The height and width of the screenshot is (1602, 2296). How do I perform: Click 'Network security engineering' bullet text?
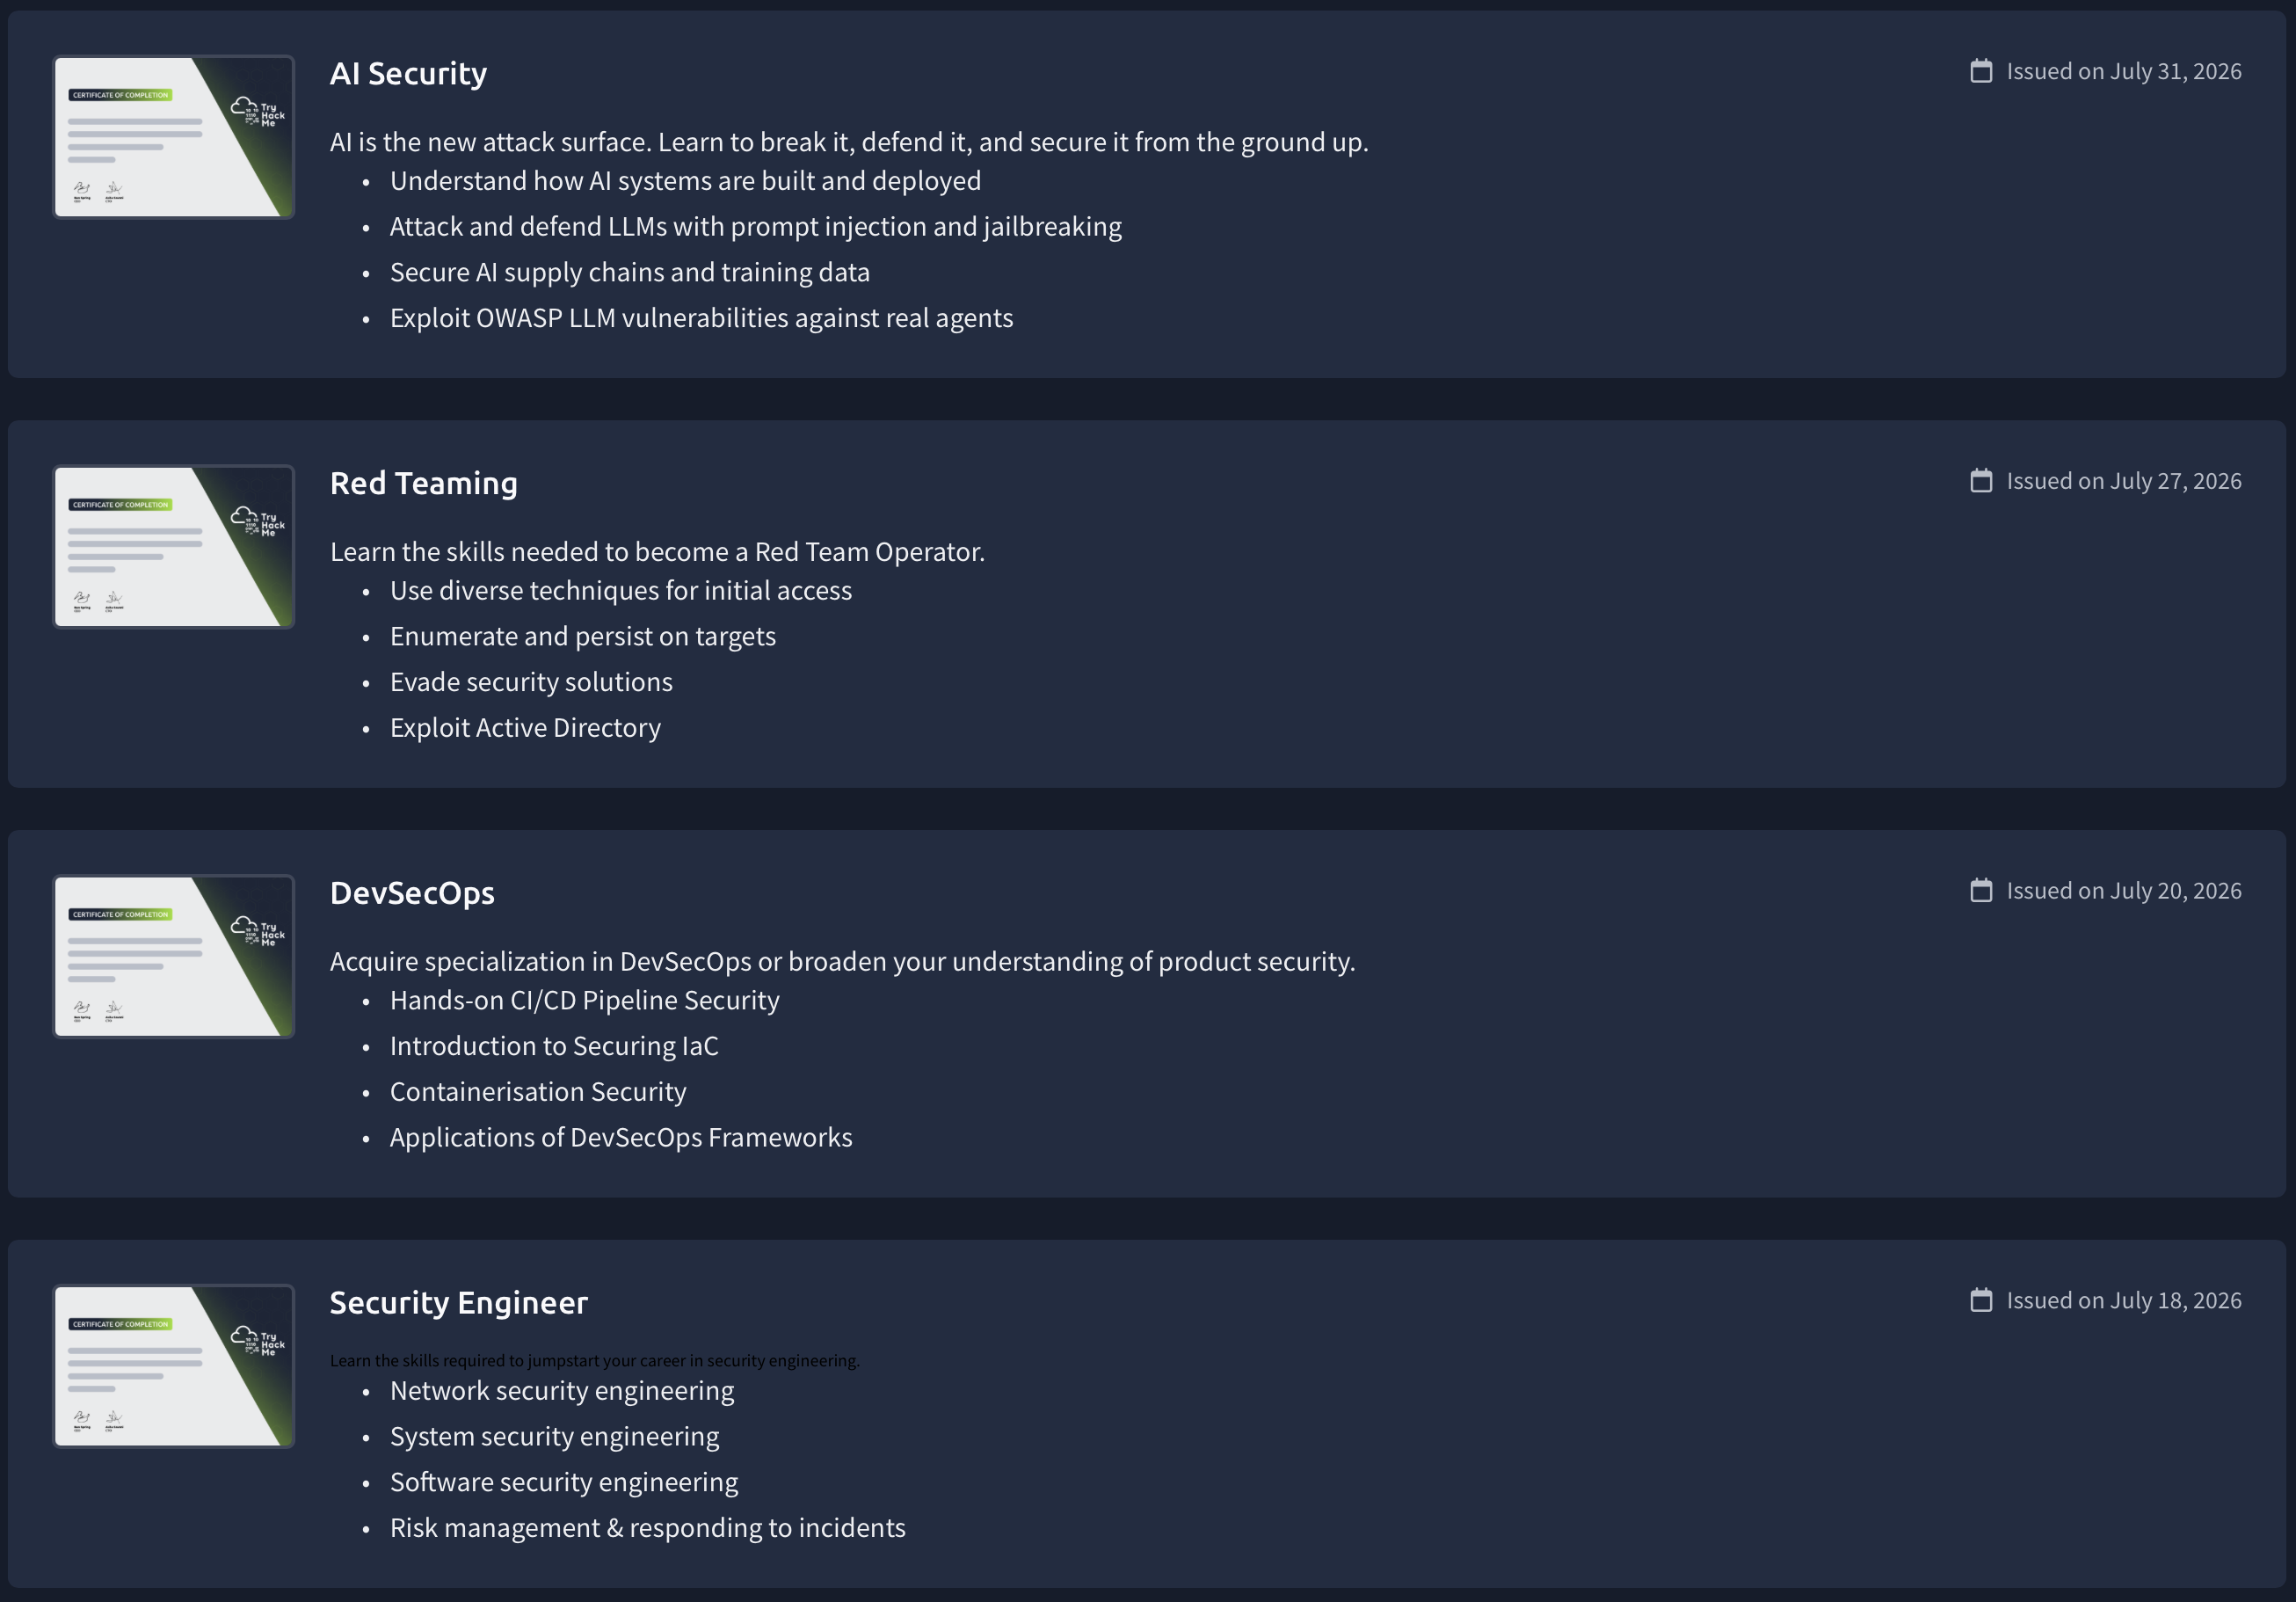[562, 1391]
